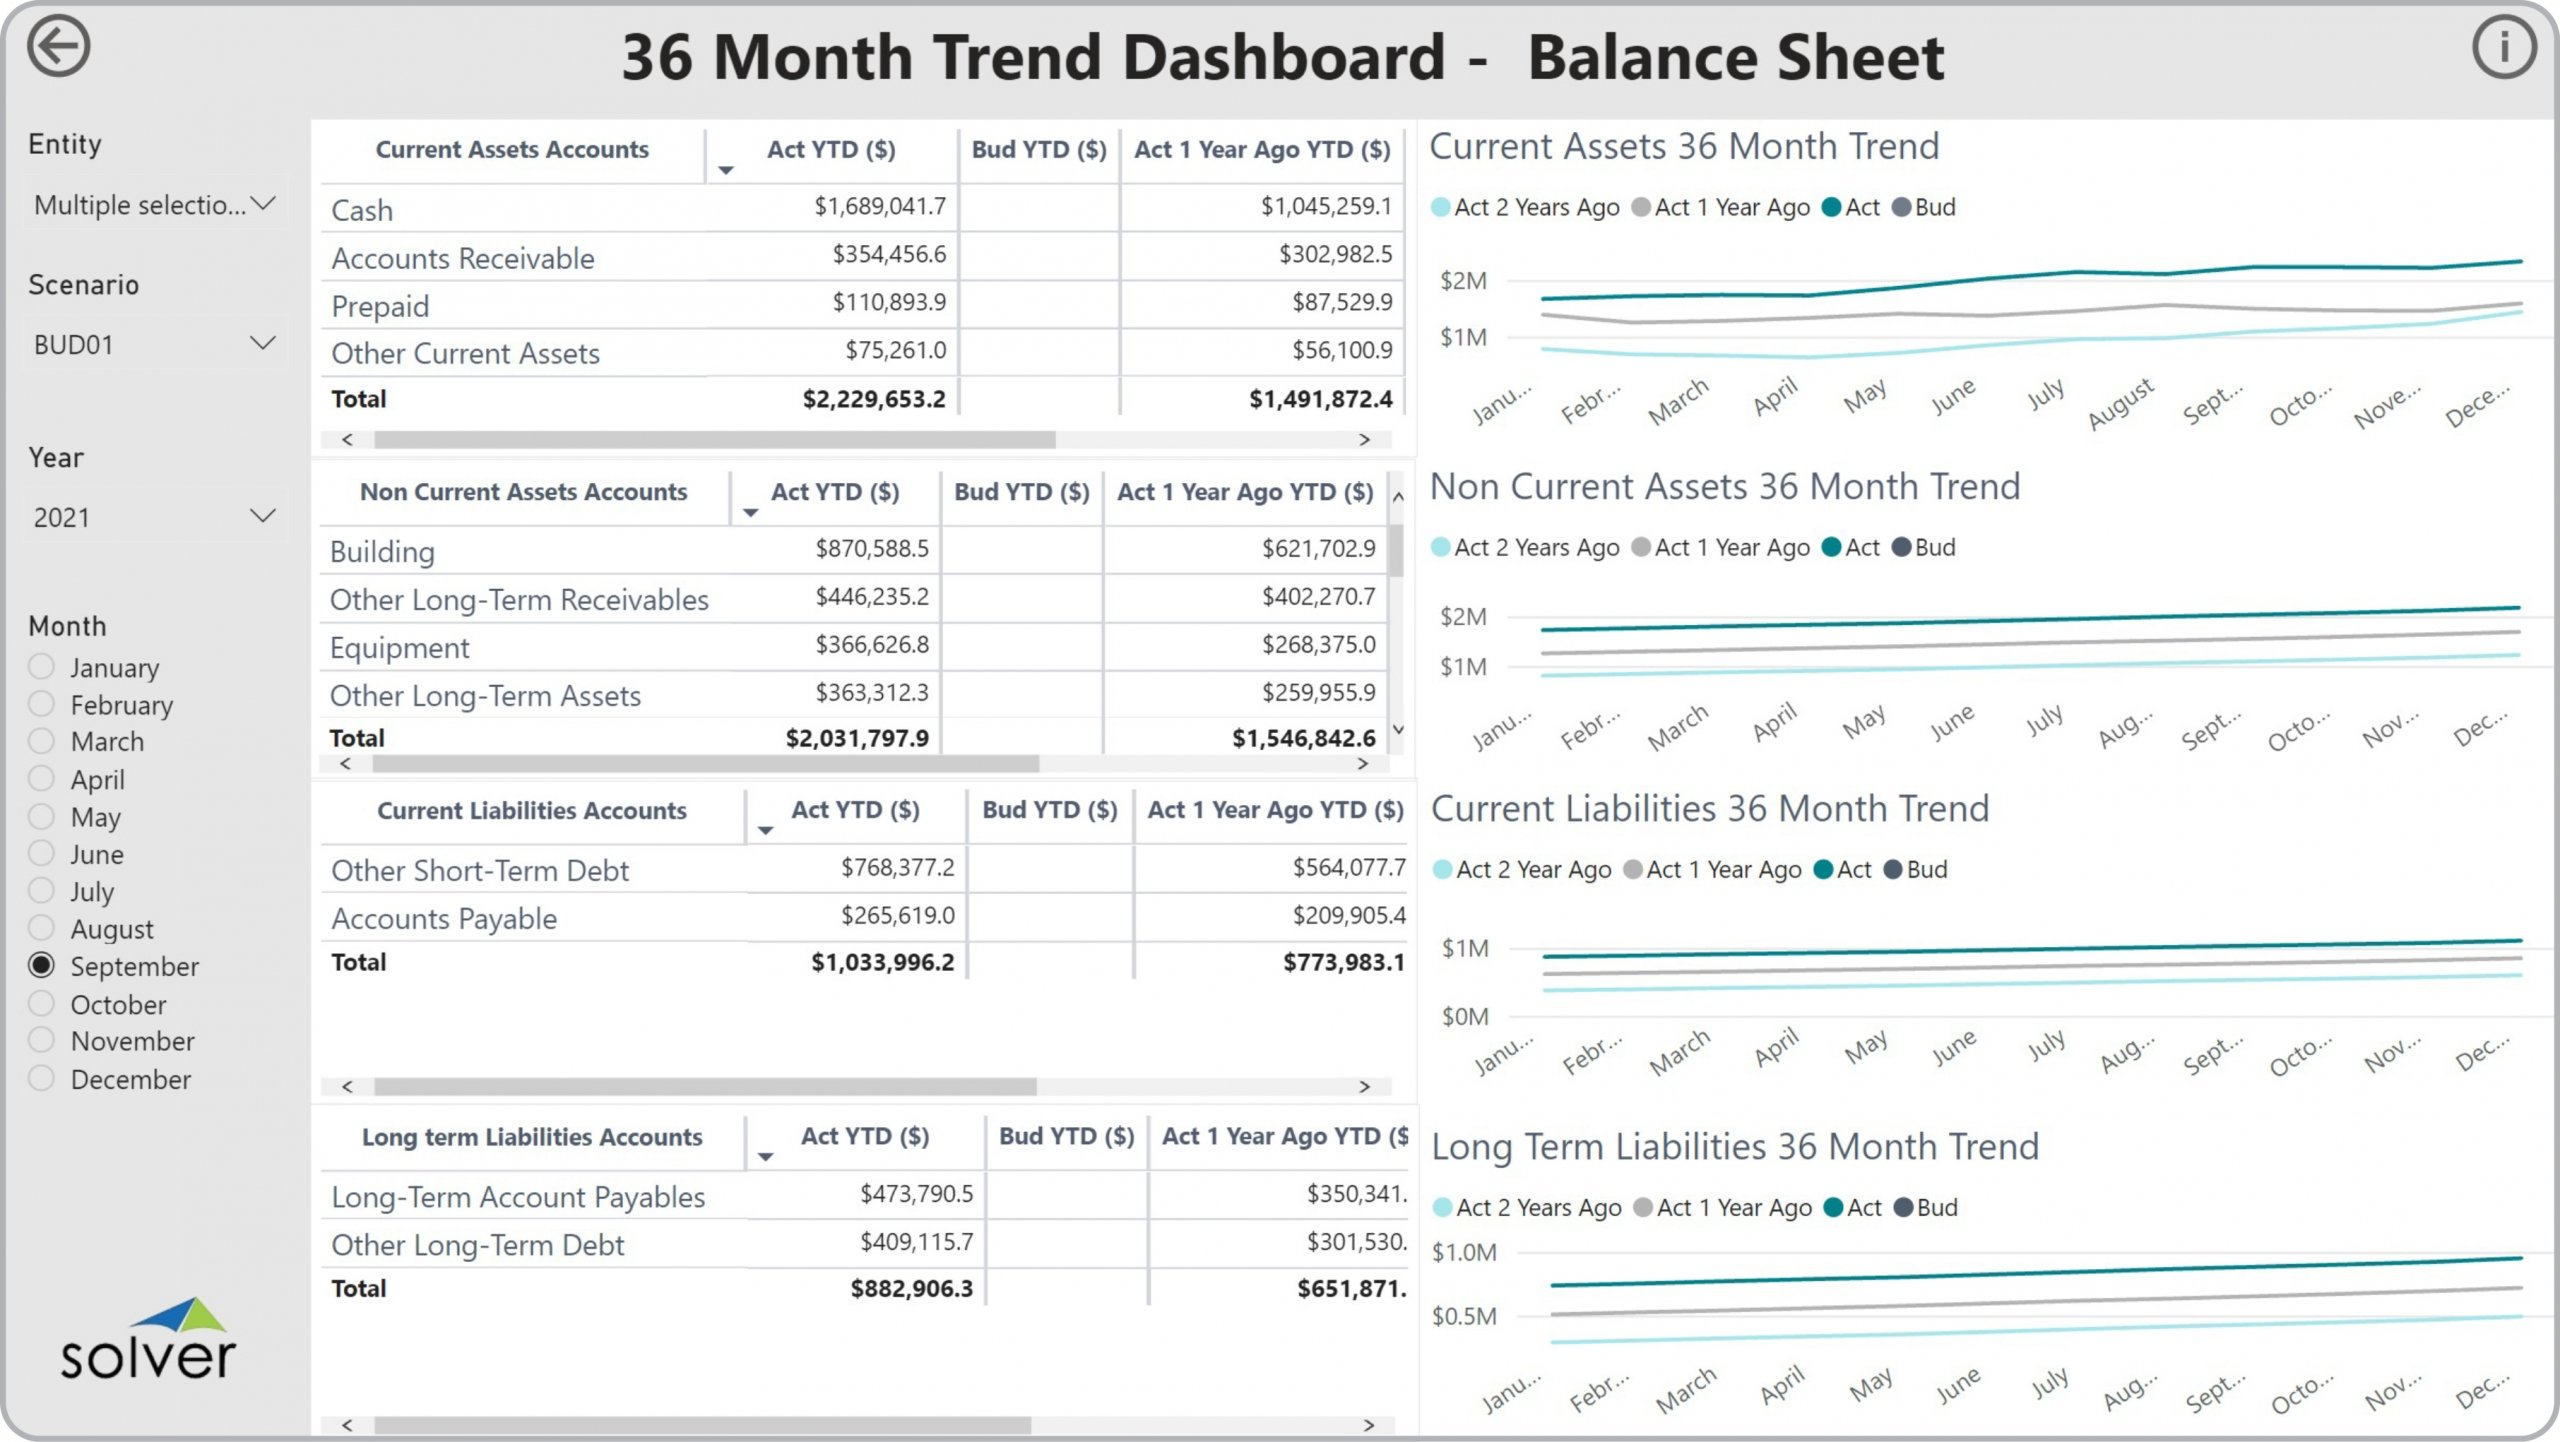
Task: Click sort arrow beside Long term Liabilities Accounts
Action: pos(765,1157)
